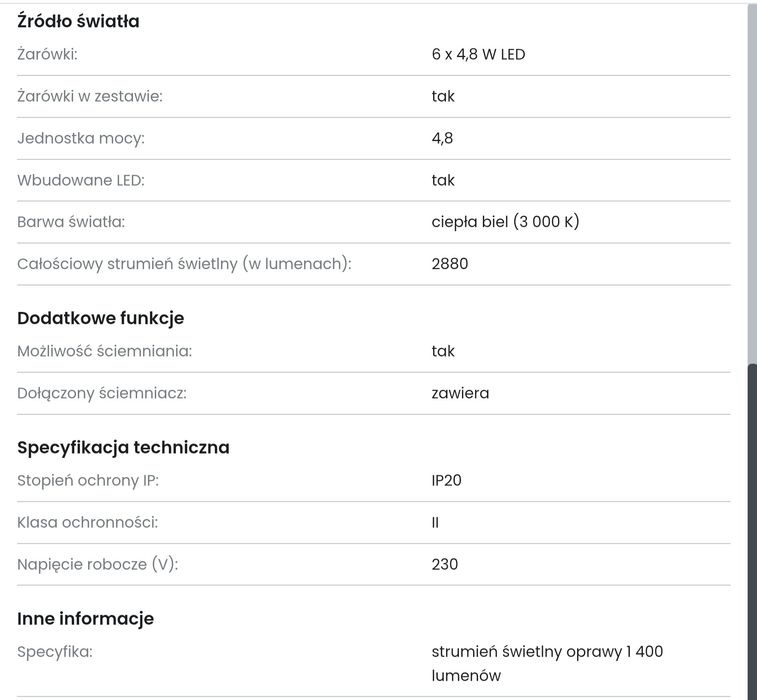This screenshot has height=700, width=757.
Task: Click the vertical scrollbar thumb
Action: [752, 530]
